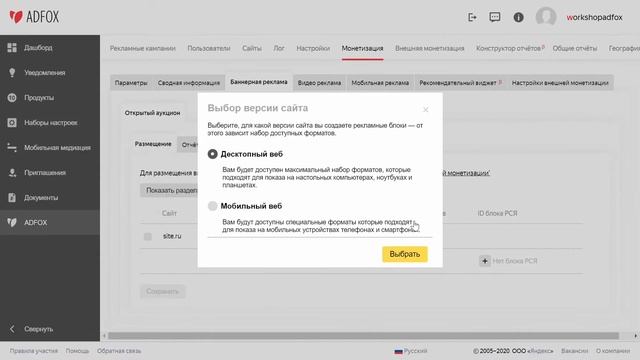Switch to the Сводная информация tab
The width and height of the screenshot is (640, 360).
pyautogui.click(x=189, y=83)
